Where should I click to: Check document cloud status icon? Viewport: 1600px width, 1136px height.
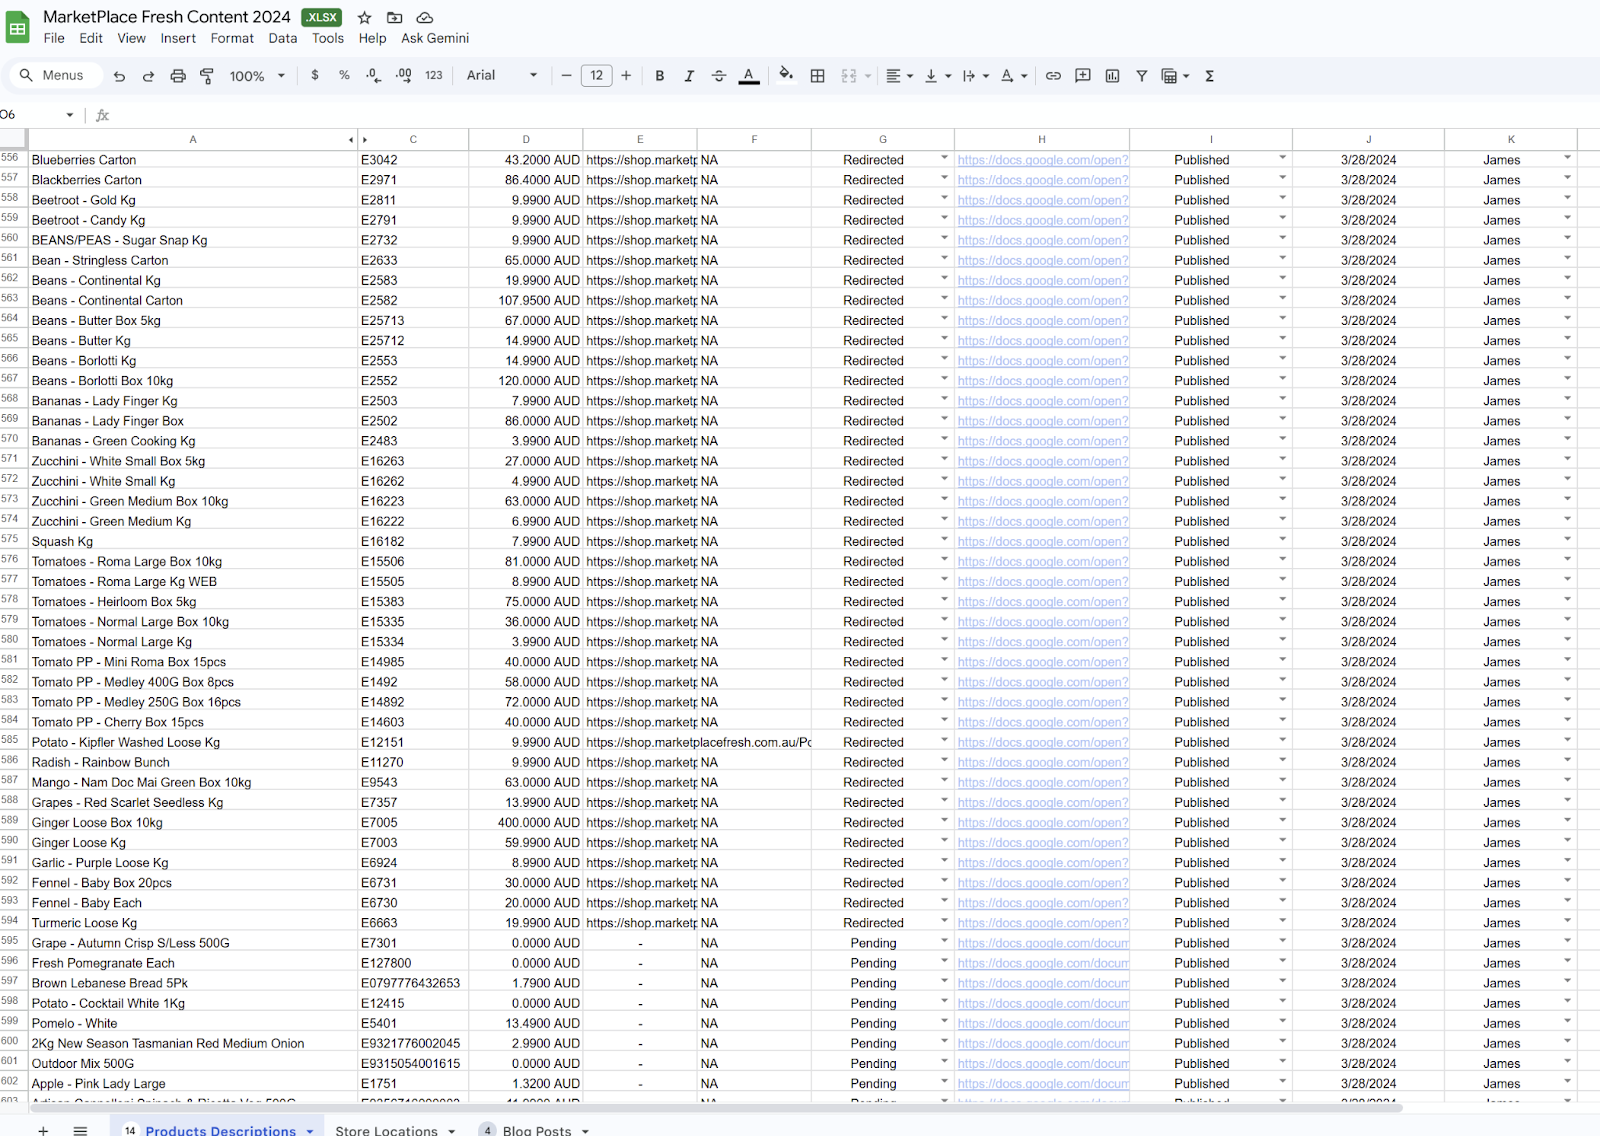pyautogui.click(x=425, y=18)
